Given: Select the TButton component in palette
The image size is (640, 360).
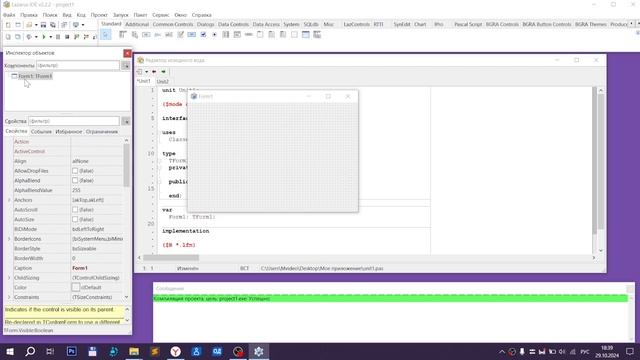Looking at the screenshot, I should click(x=146, y=35).
